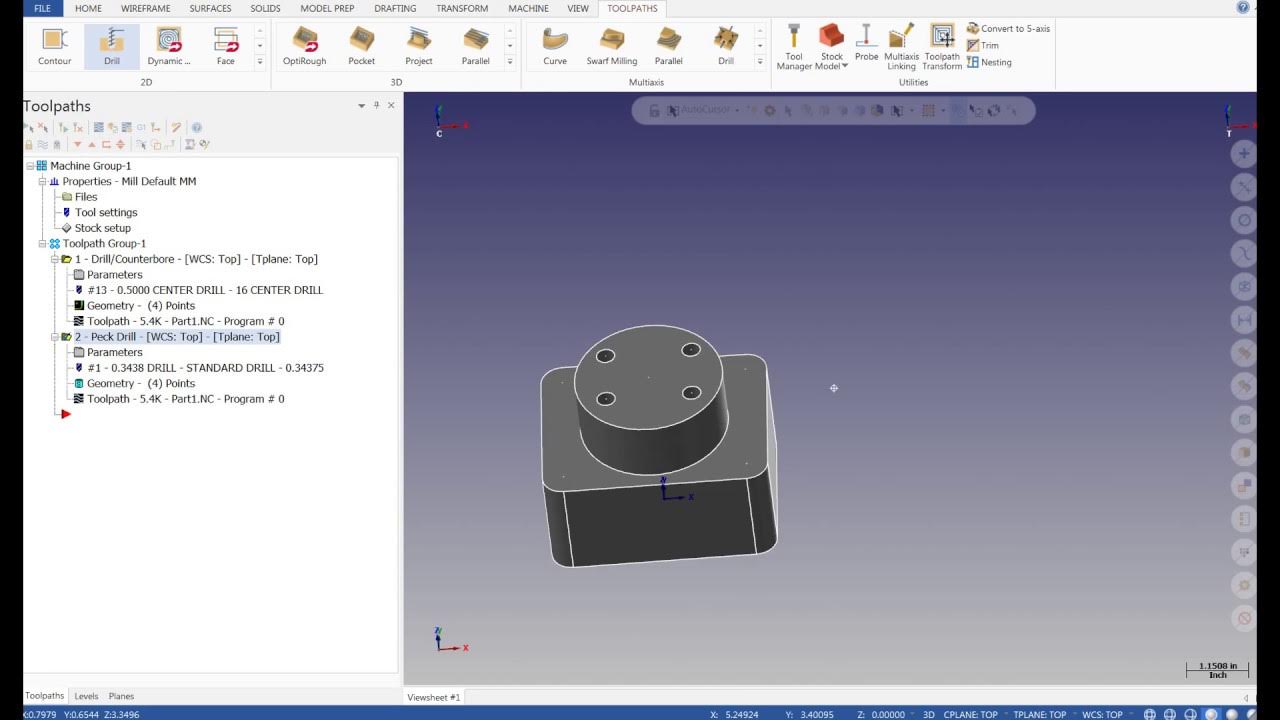Switch to the VIEW ribbon tab
The image size is (1280, 720).
[x=578, y=8]
